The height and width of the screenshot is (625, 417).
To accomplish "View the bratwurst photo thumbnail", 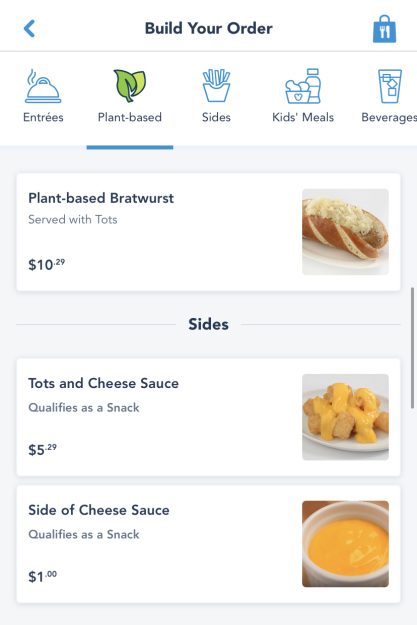I will pyautogui.click(x=345, y=232).
